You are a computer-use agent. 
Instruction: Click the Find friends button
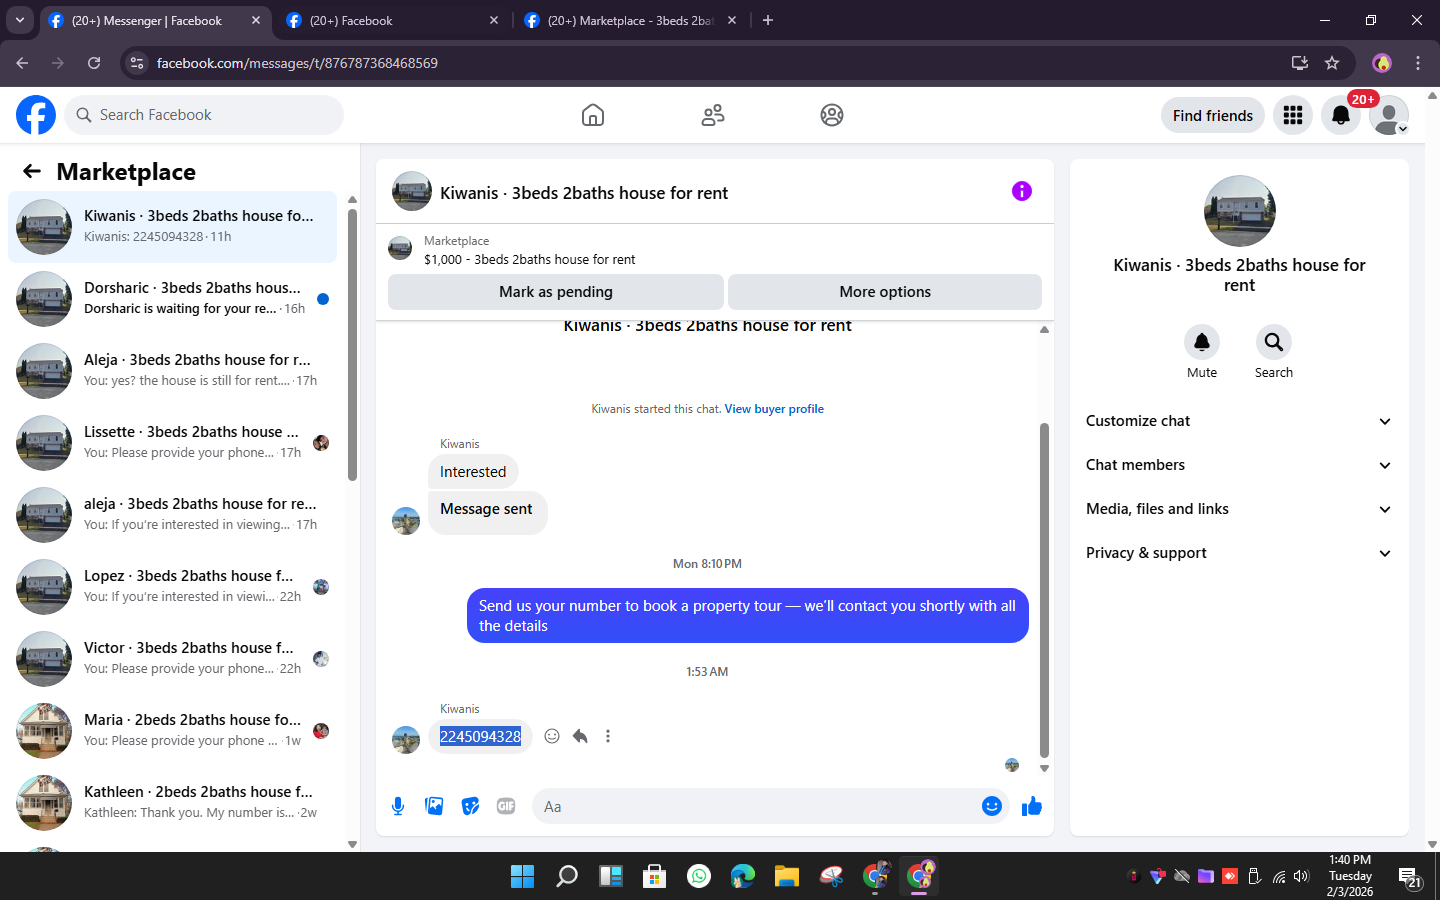(1213, 115)
